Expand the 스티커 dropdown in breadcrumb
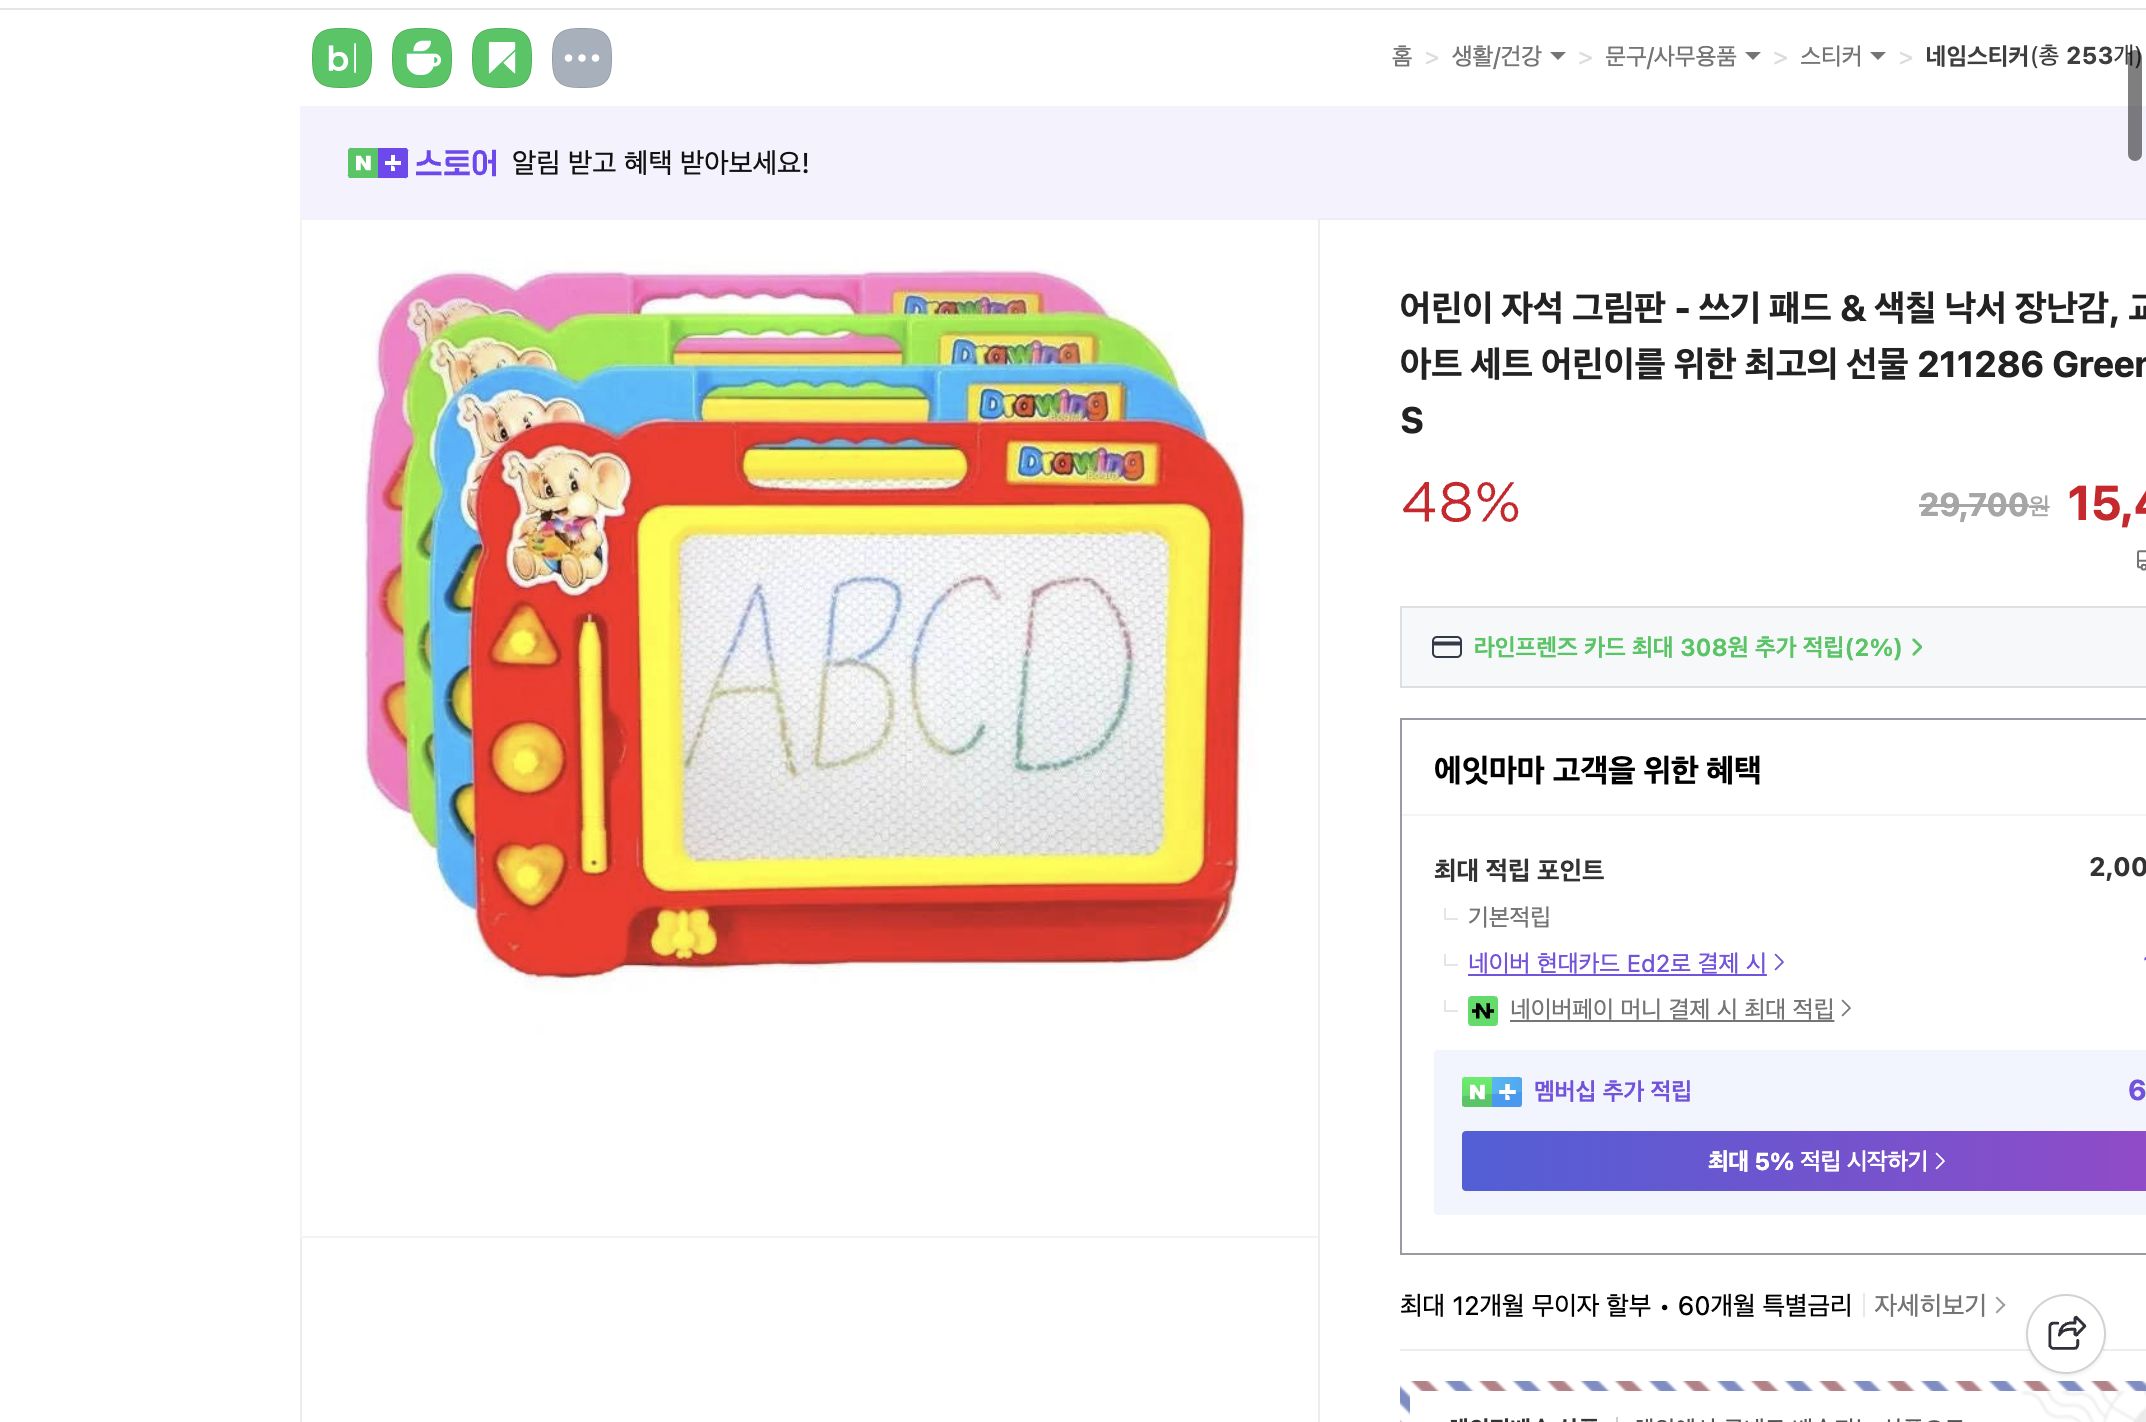2146x1422 pixels. tap(1876, 56)
